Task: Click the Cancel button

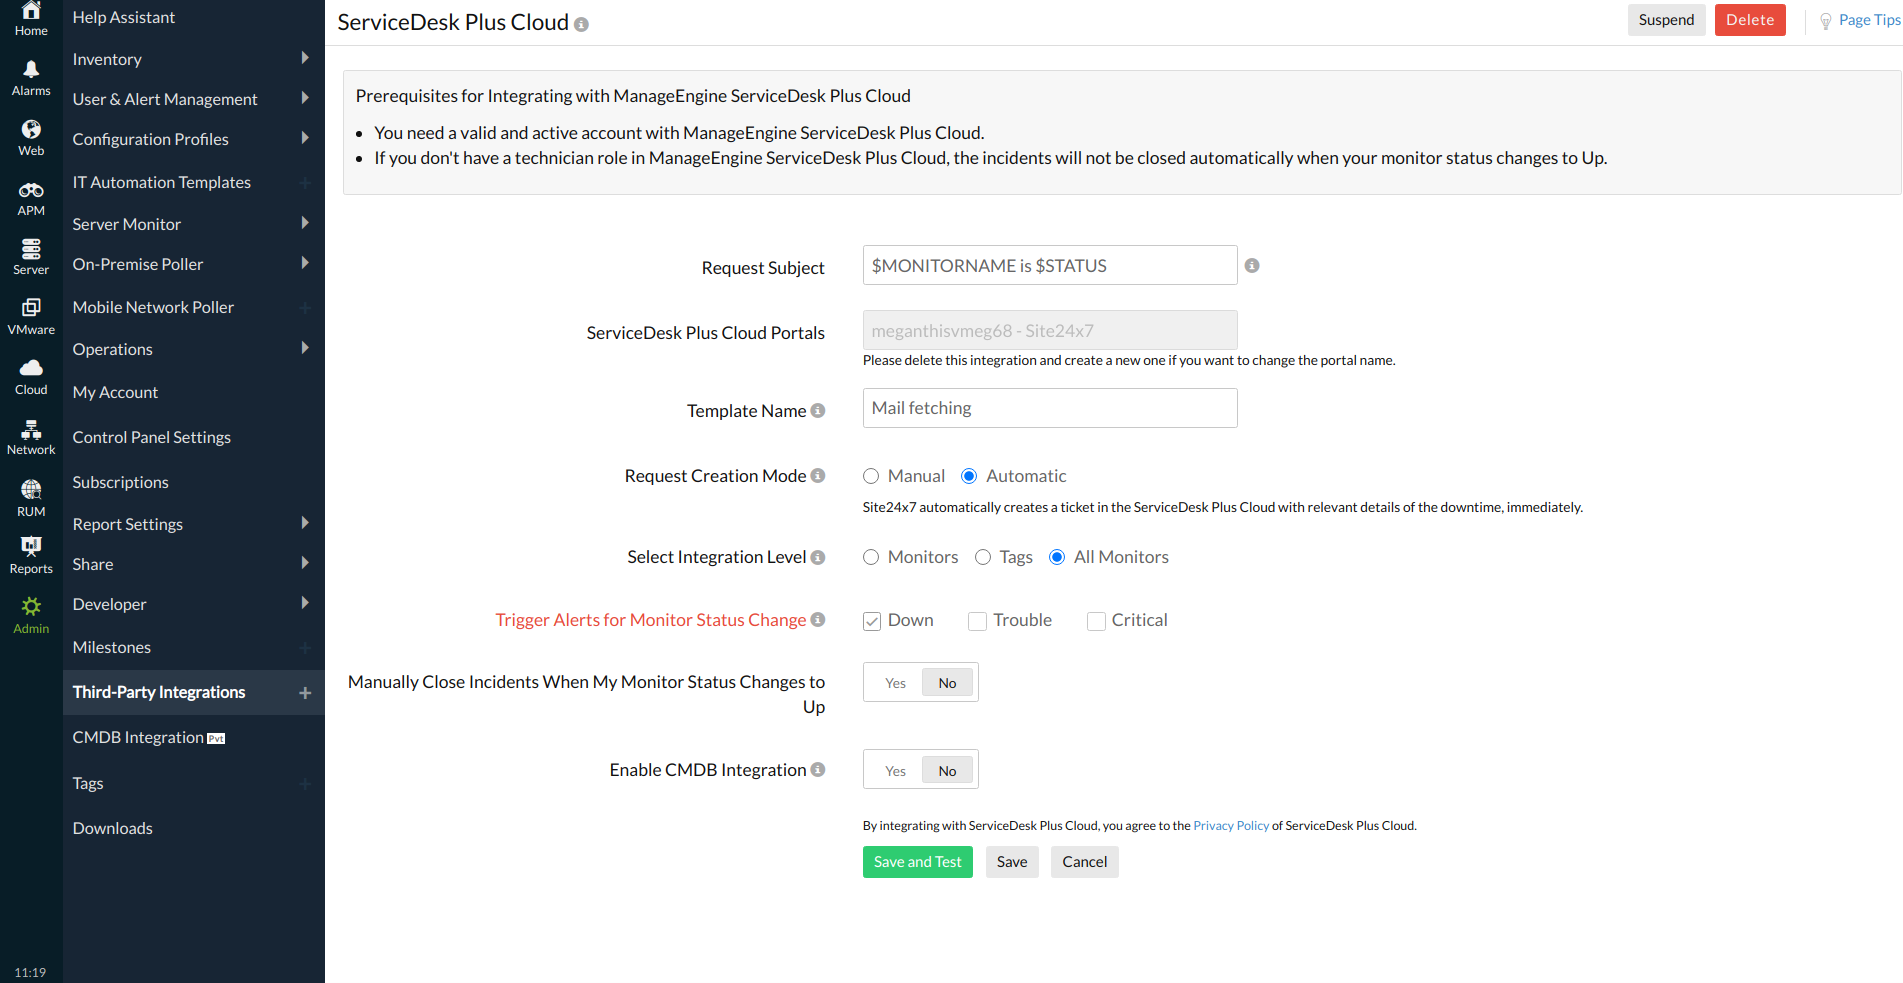Action: 1084,862
